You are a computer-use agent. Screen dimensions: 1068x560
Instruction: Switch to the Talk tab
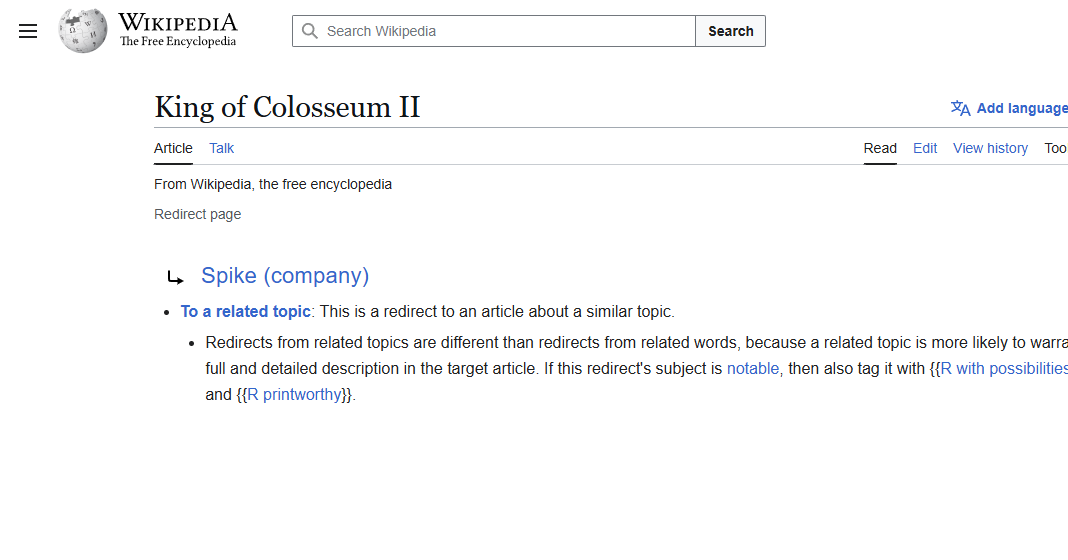click(x=221, y=148)
